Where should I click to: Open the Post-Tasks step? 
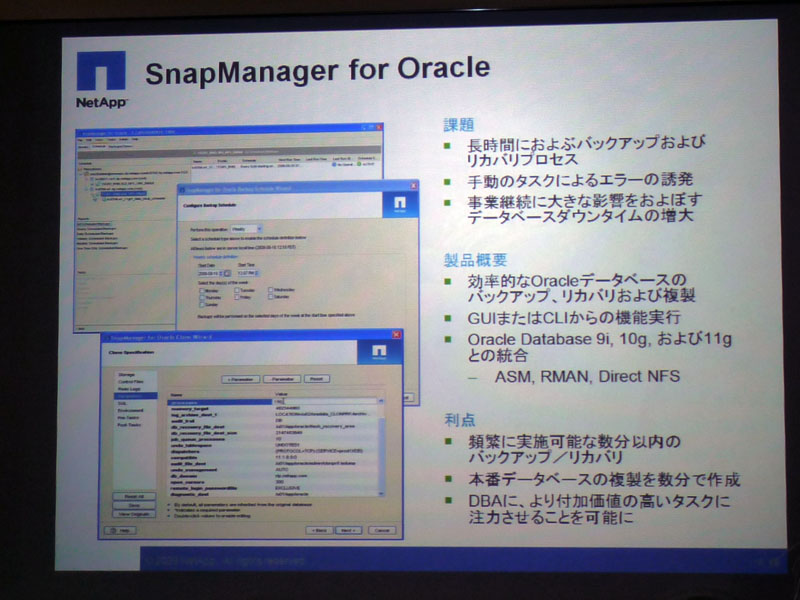(130, 424)
